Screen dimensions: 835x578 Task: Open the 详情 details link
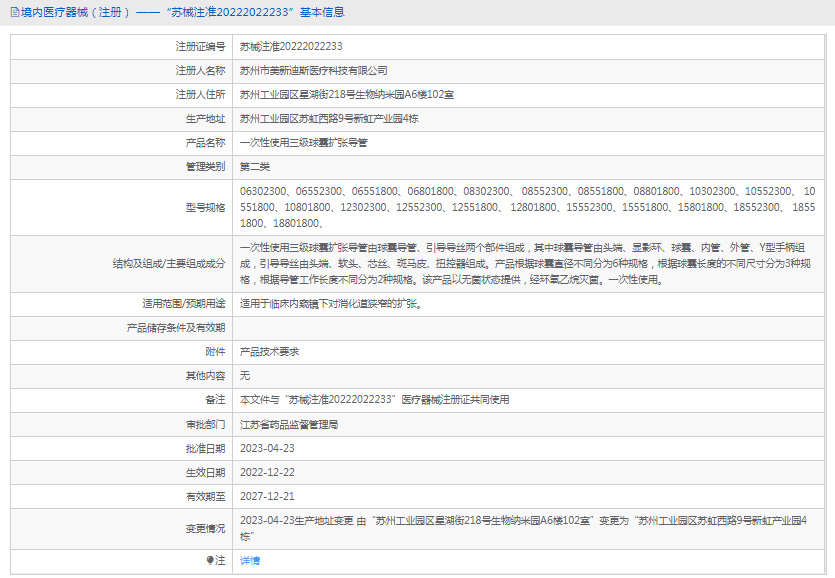point(250,561)
